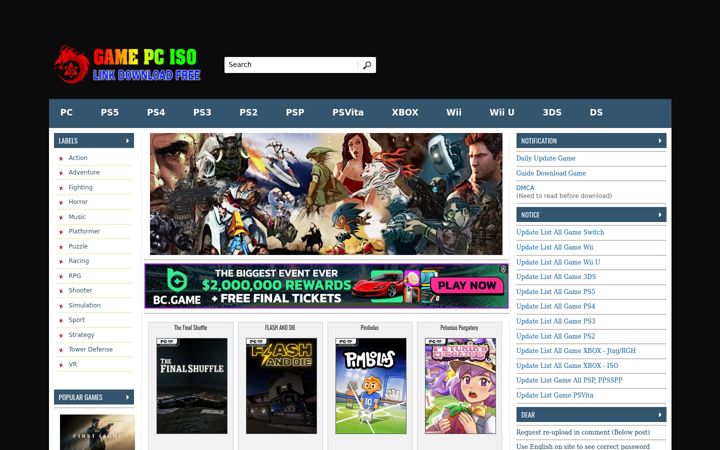The width and height of the screenshot is (720, 450).
Task: Open Update List All Game Wii link
Action: (x=555, y=248)
